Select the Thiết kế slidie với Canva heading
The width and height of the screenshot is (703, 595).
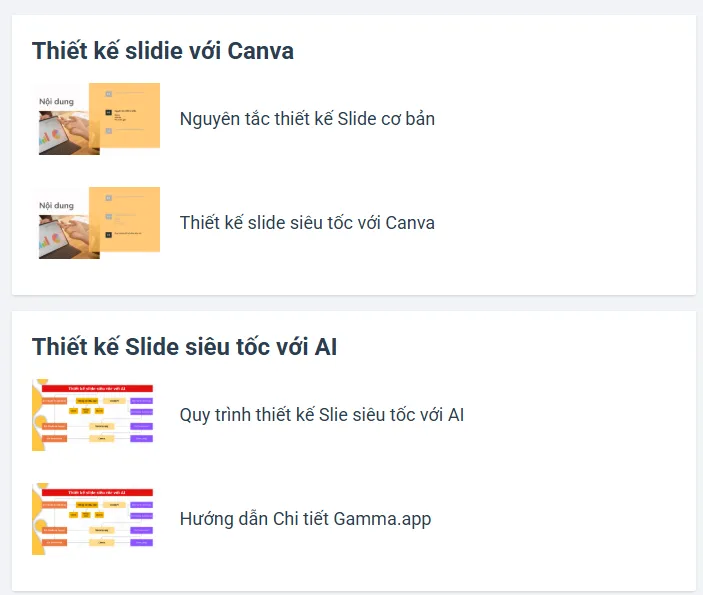pos(163,50)
